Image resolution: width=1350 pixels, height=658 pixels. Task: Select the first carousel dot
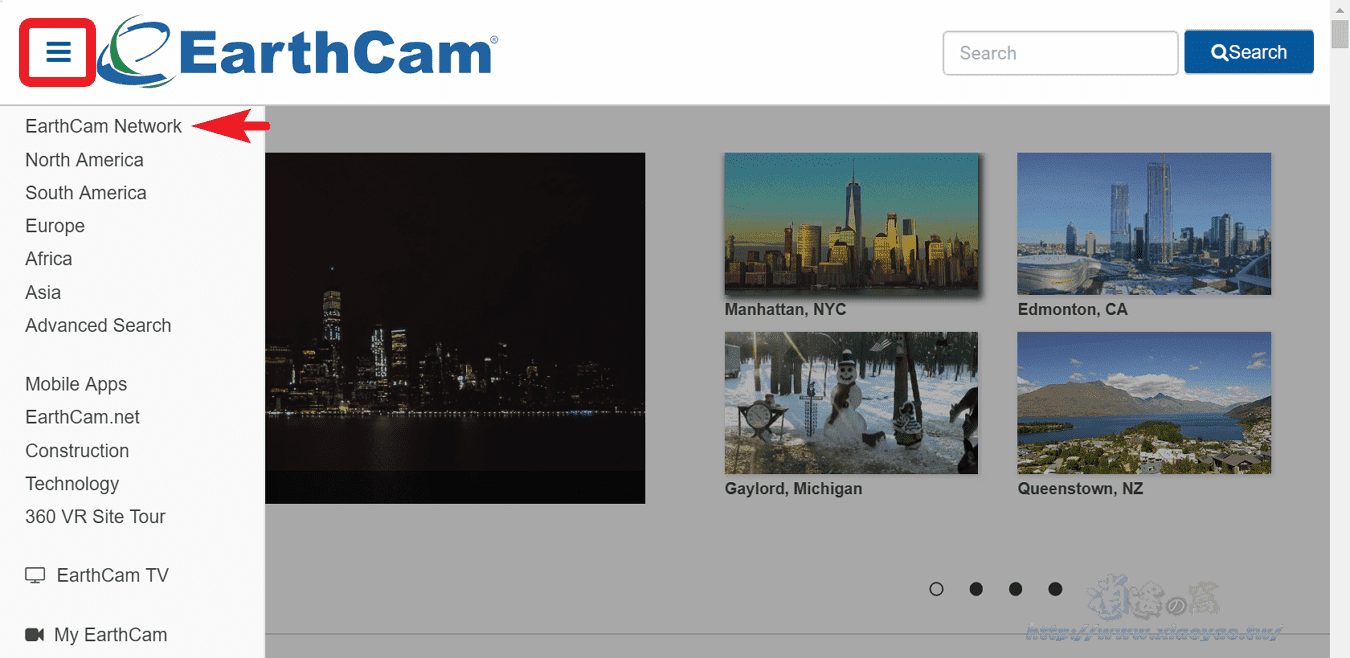pos(936,589)
